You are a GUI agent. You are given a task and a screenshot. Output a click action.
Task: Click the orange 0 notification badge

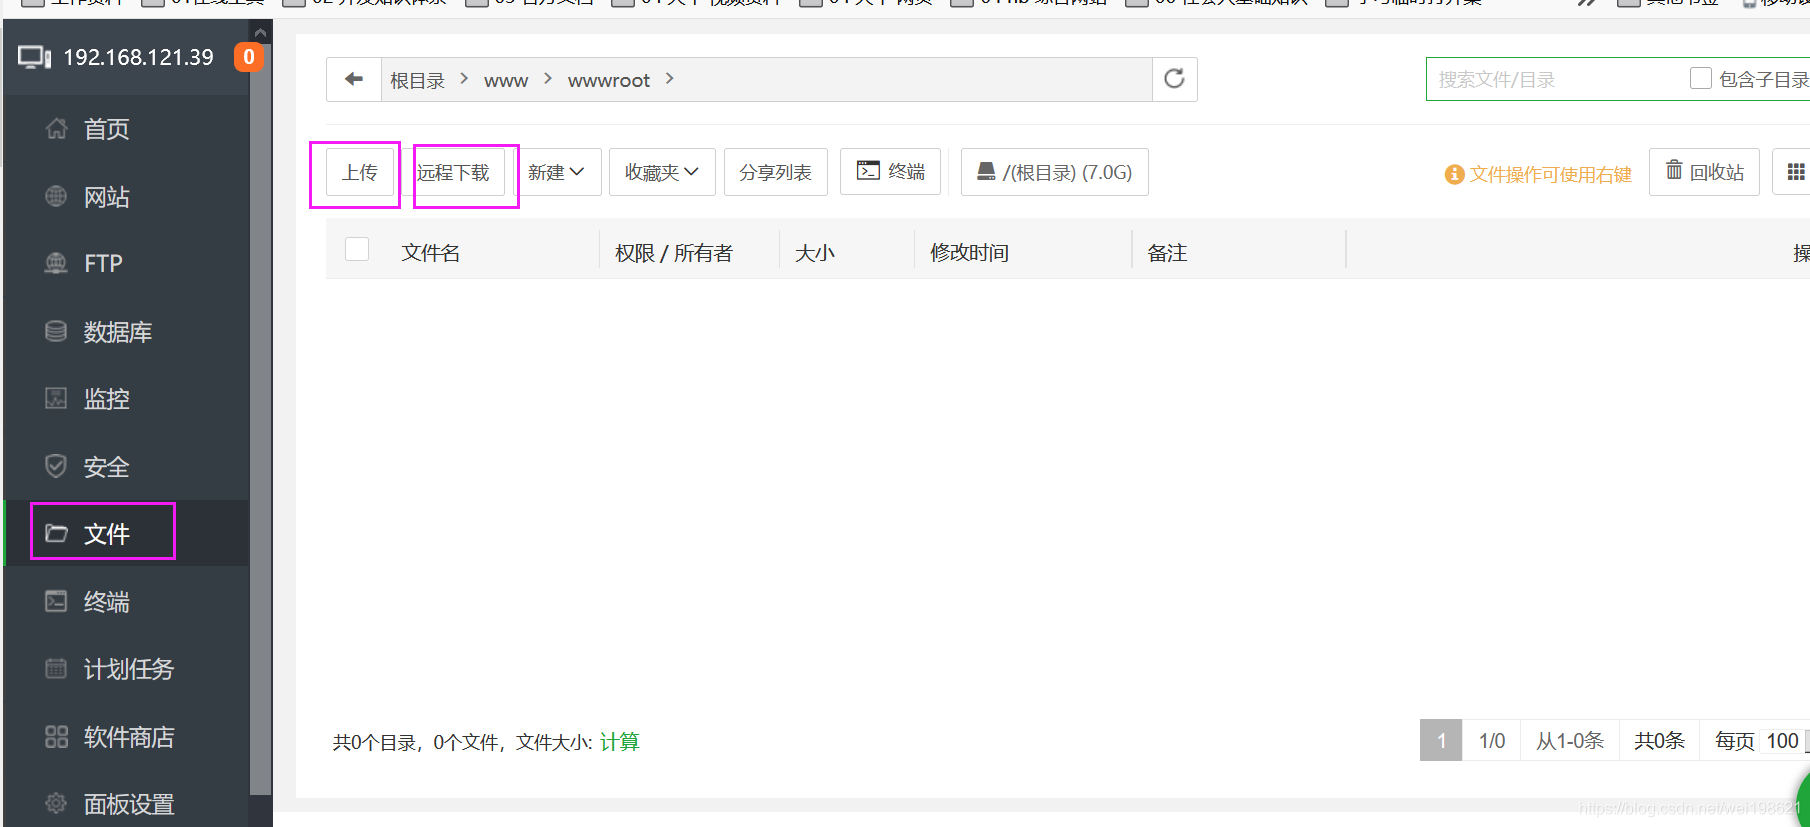pyautogui.click(x=249, y=57)
